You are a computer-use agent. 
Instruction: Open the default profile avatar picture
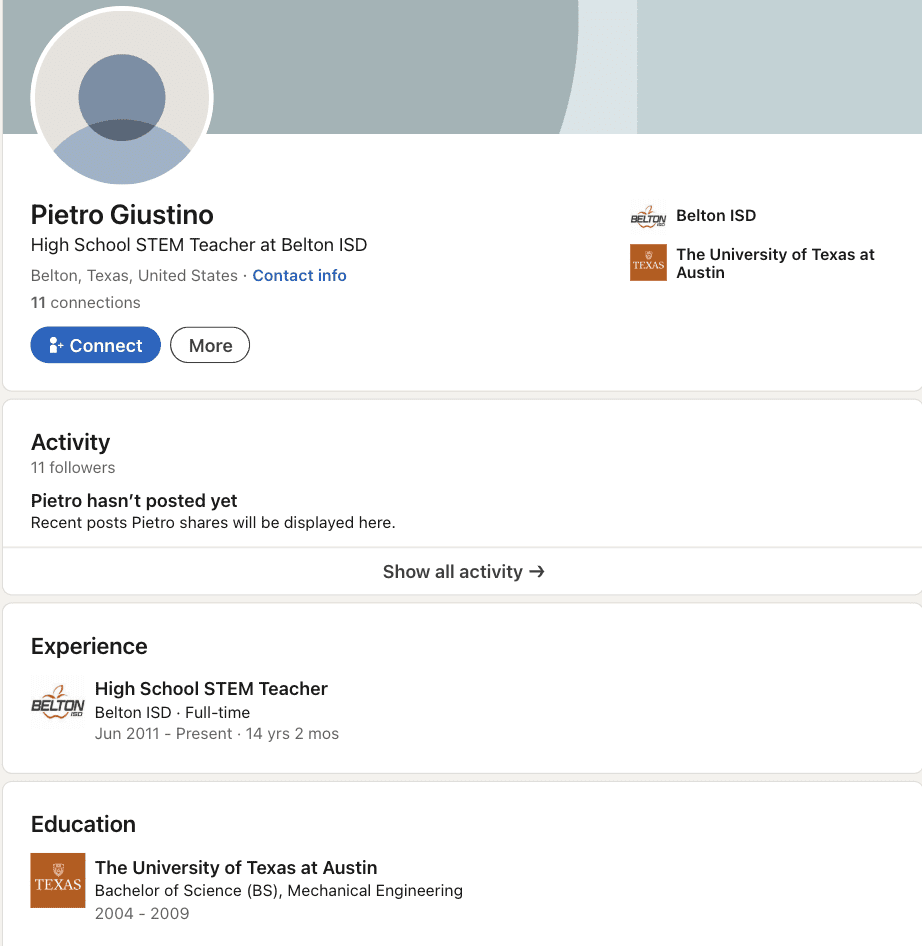pos(122,97)
